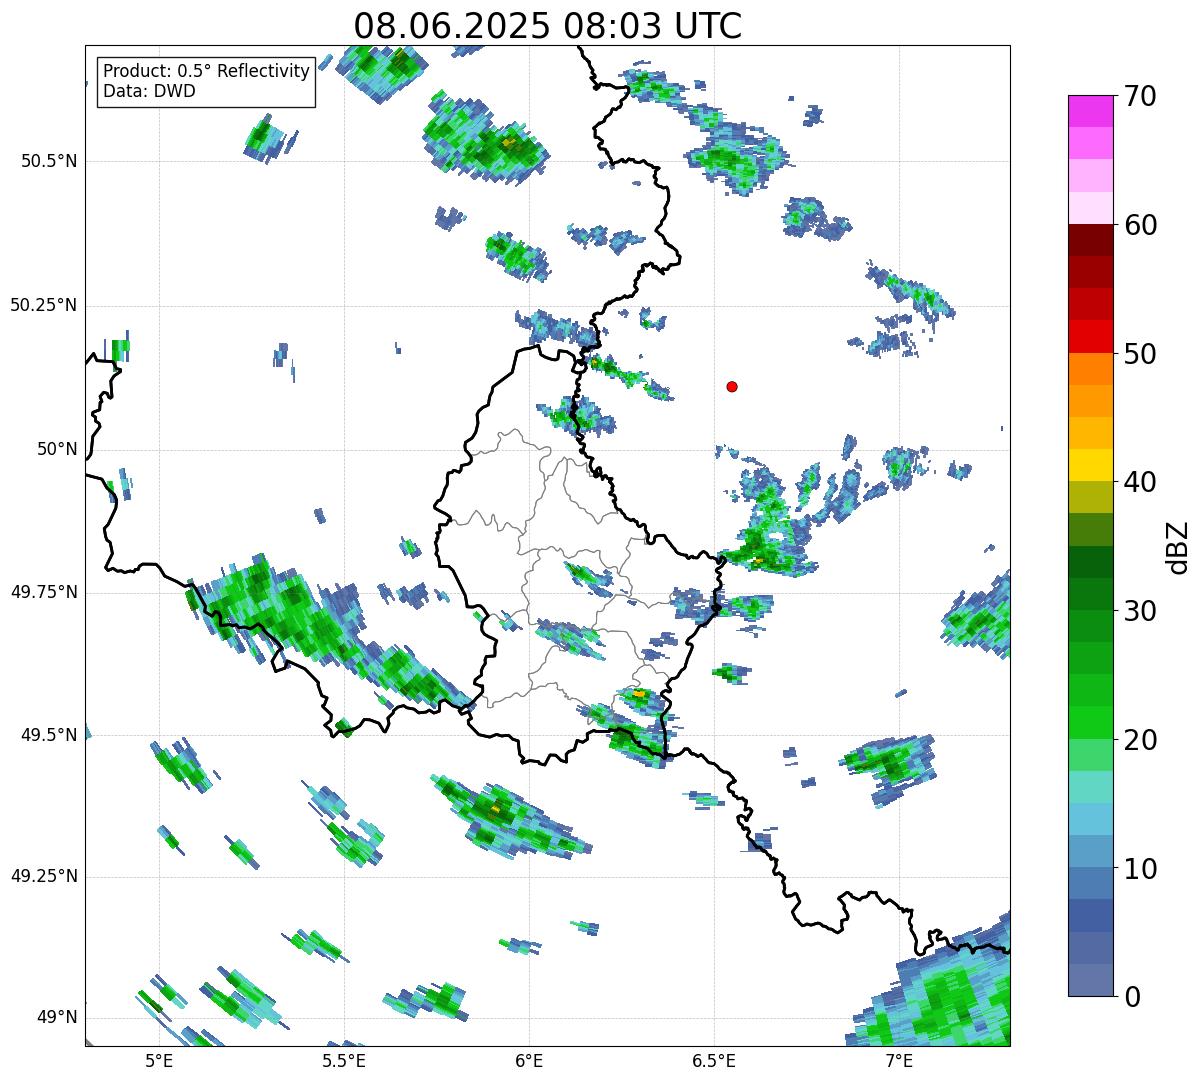Click the red station marker dot

click(732, 387)
